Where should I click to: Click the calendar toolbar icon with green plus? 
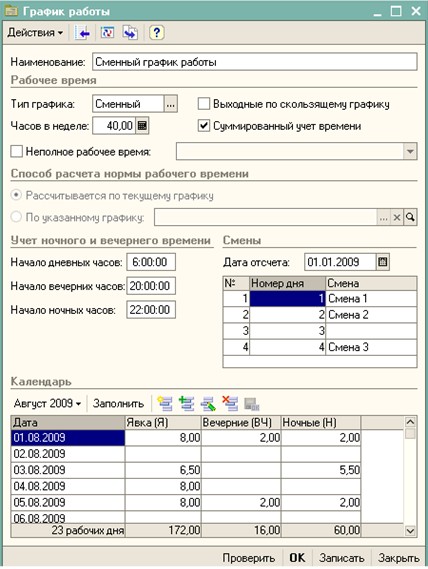point(187,404)
